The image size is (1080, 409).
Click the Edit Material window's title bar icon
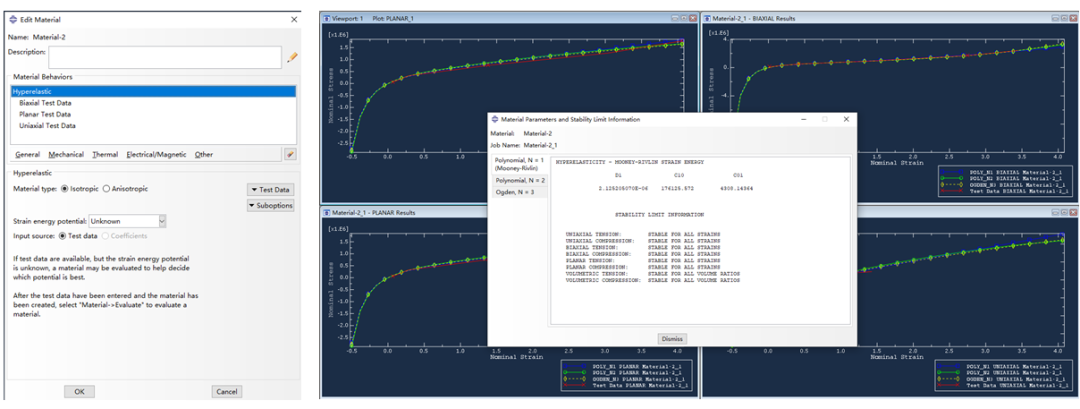pyautogui.click(x=14, y=20)
